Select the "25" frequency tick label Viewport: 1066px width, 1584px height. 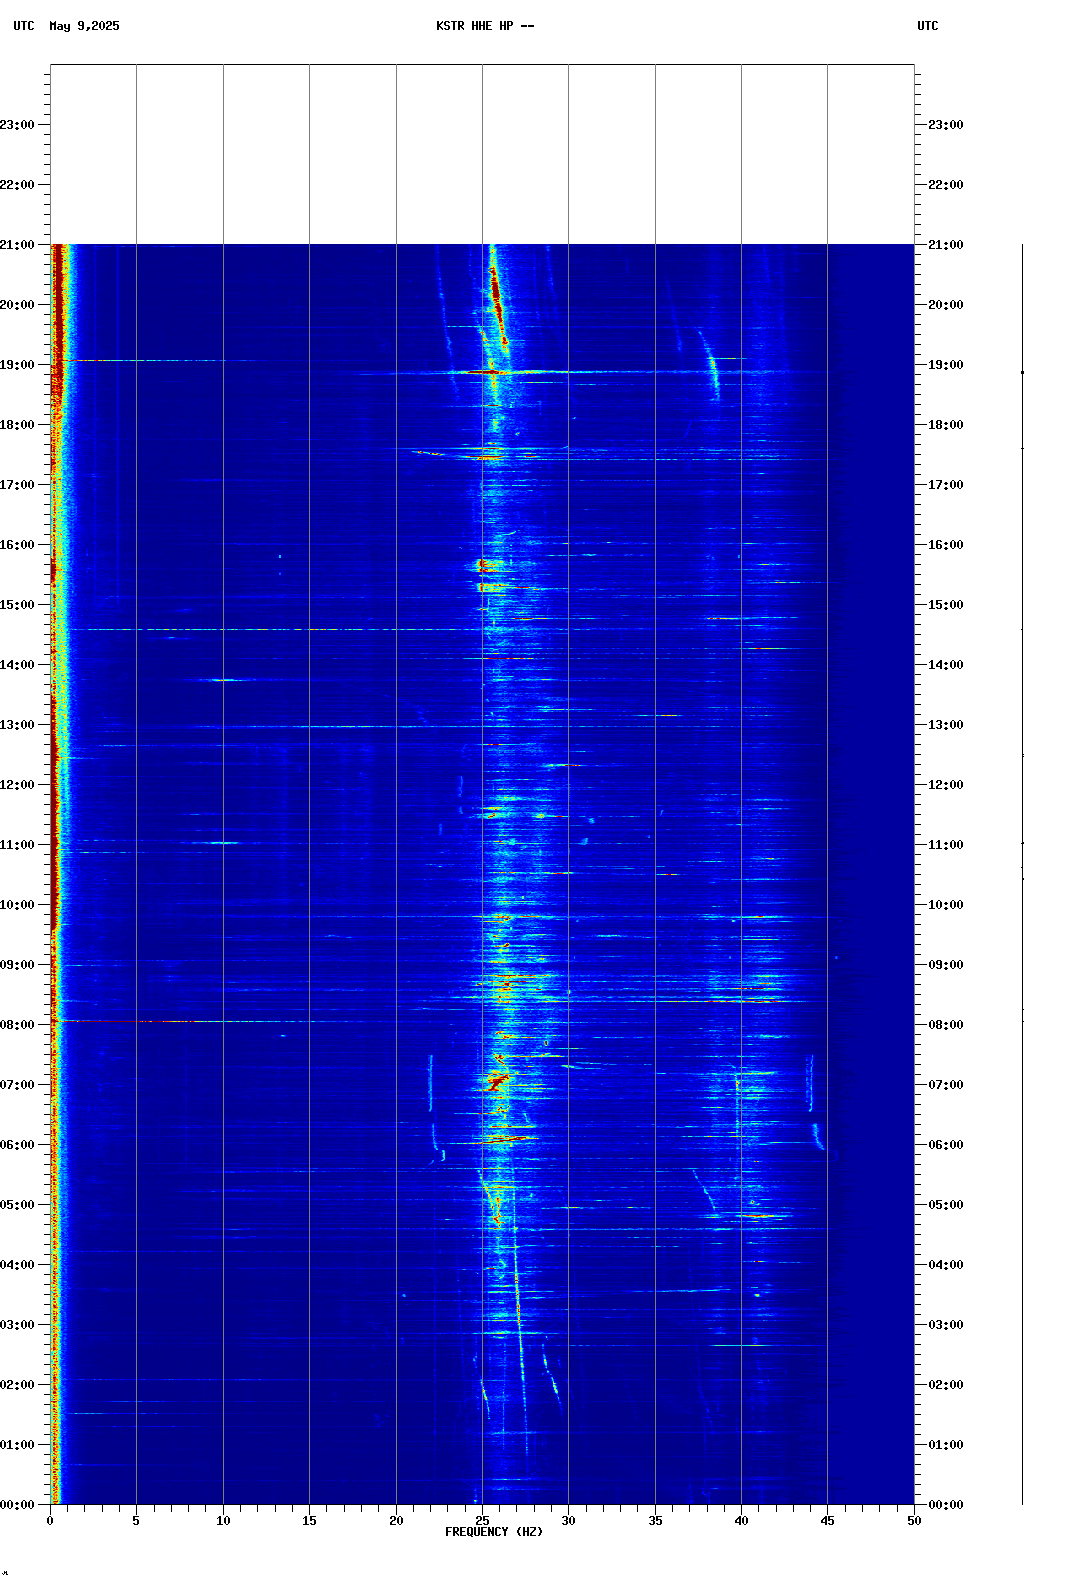pos(482,1521)
